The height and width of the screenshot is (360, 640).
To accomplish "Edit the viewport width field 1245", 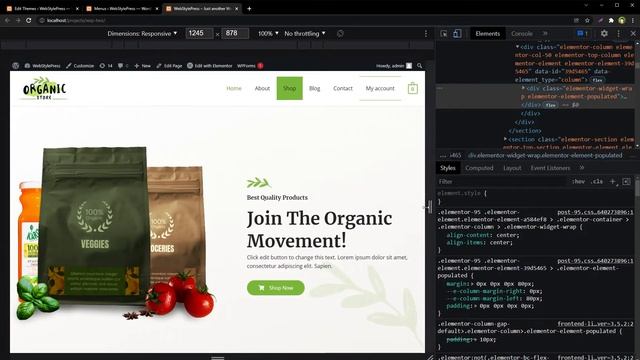I will (x=199, y=33).
